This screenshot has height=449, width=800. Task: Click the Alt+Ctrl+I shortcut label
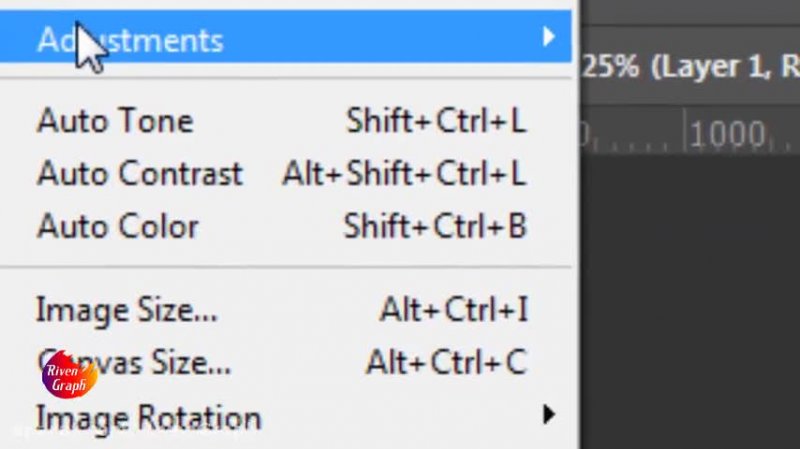point(453,310)
